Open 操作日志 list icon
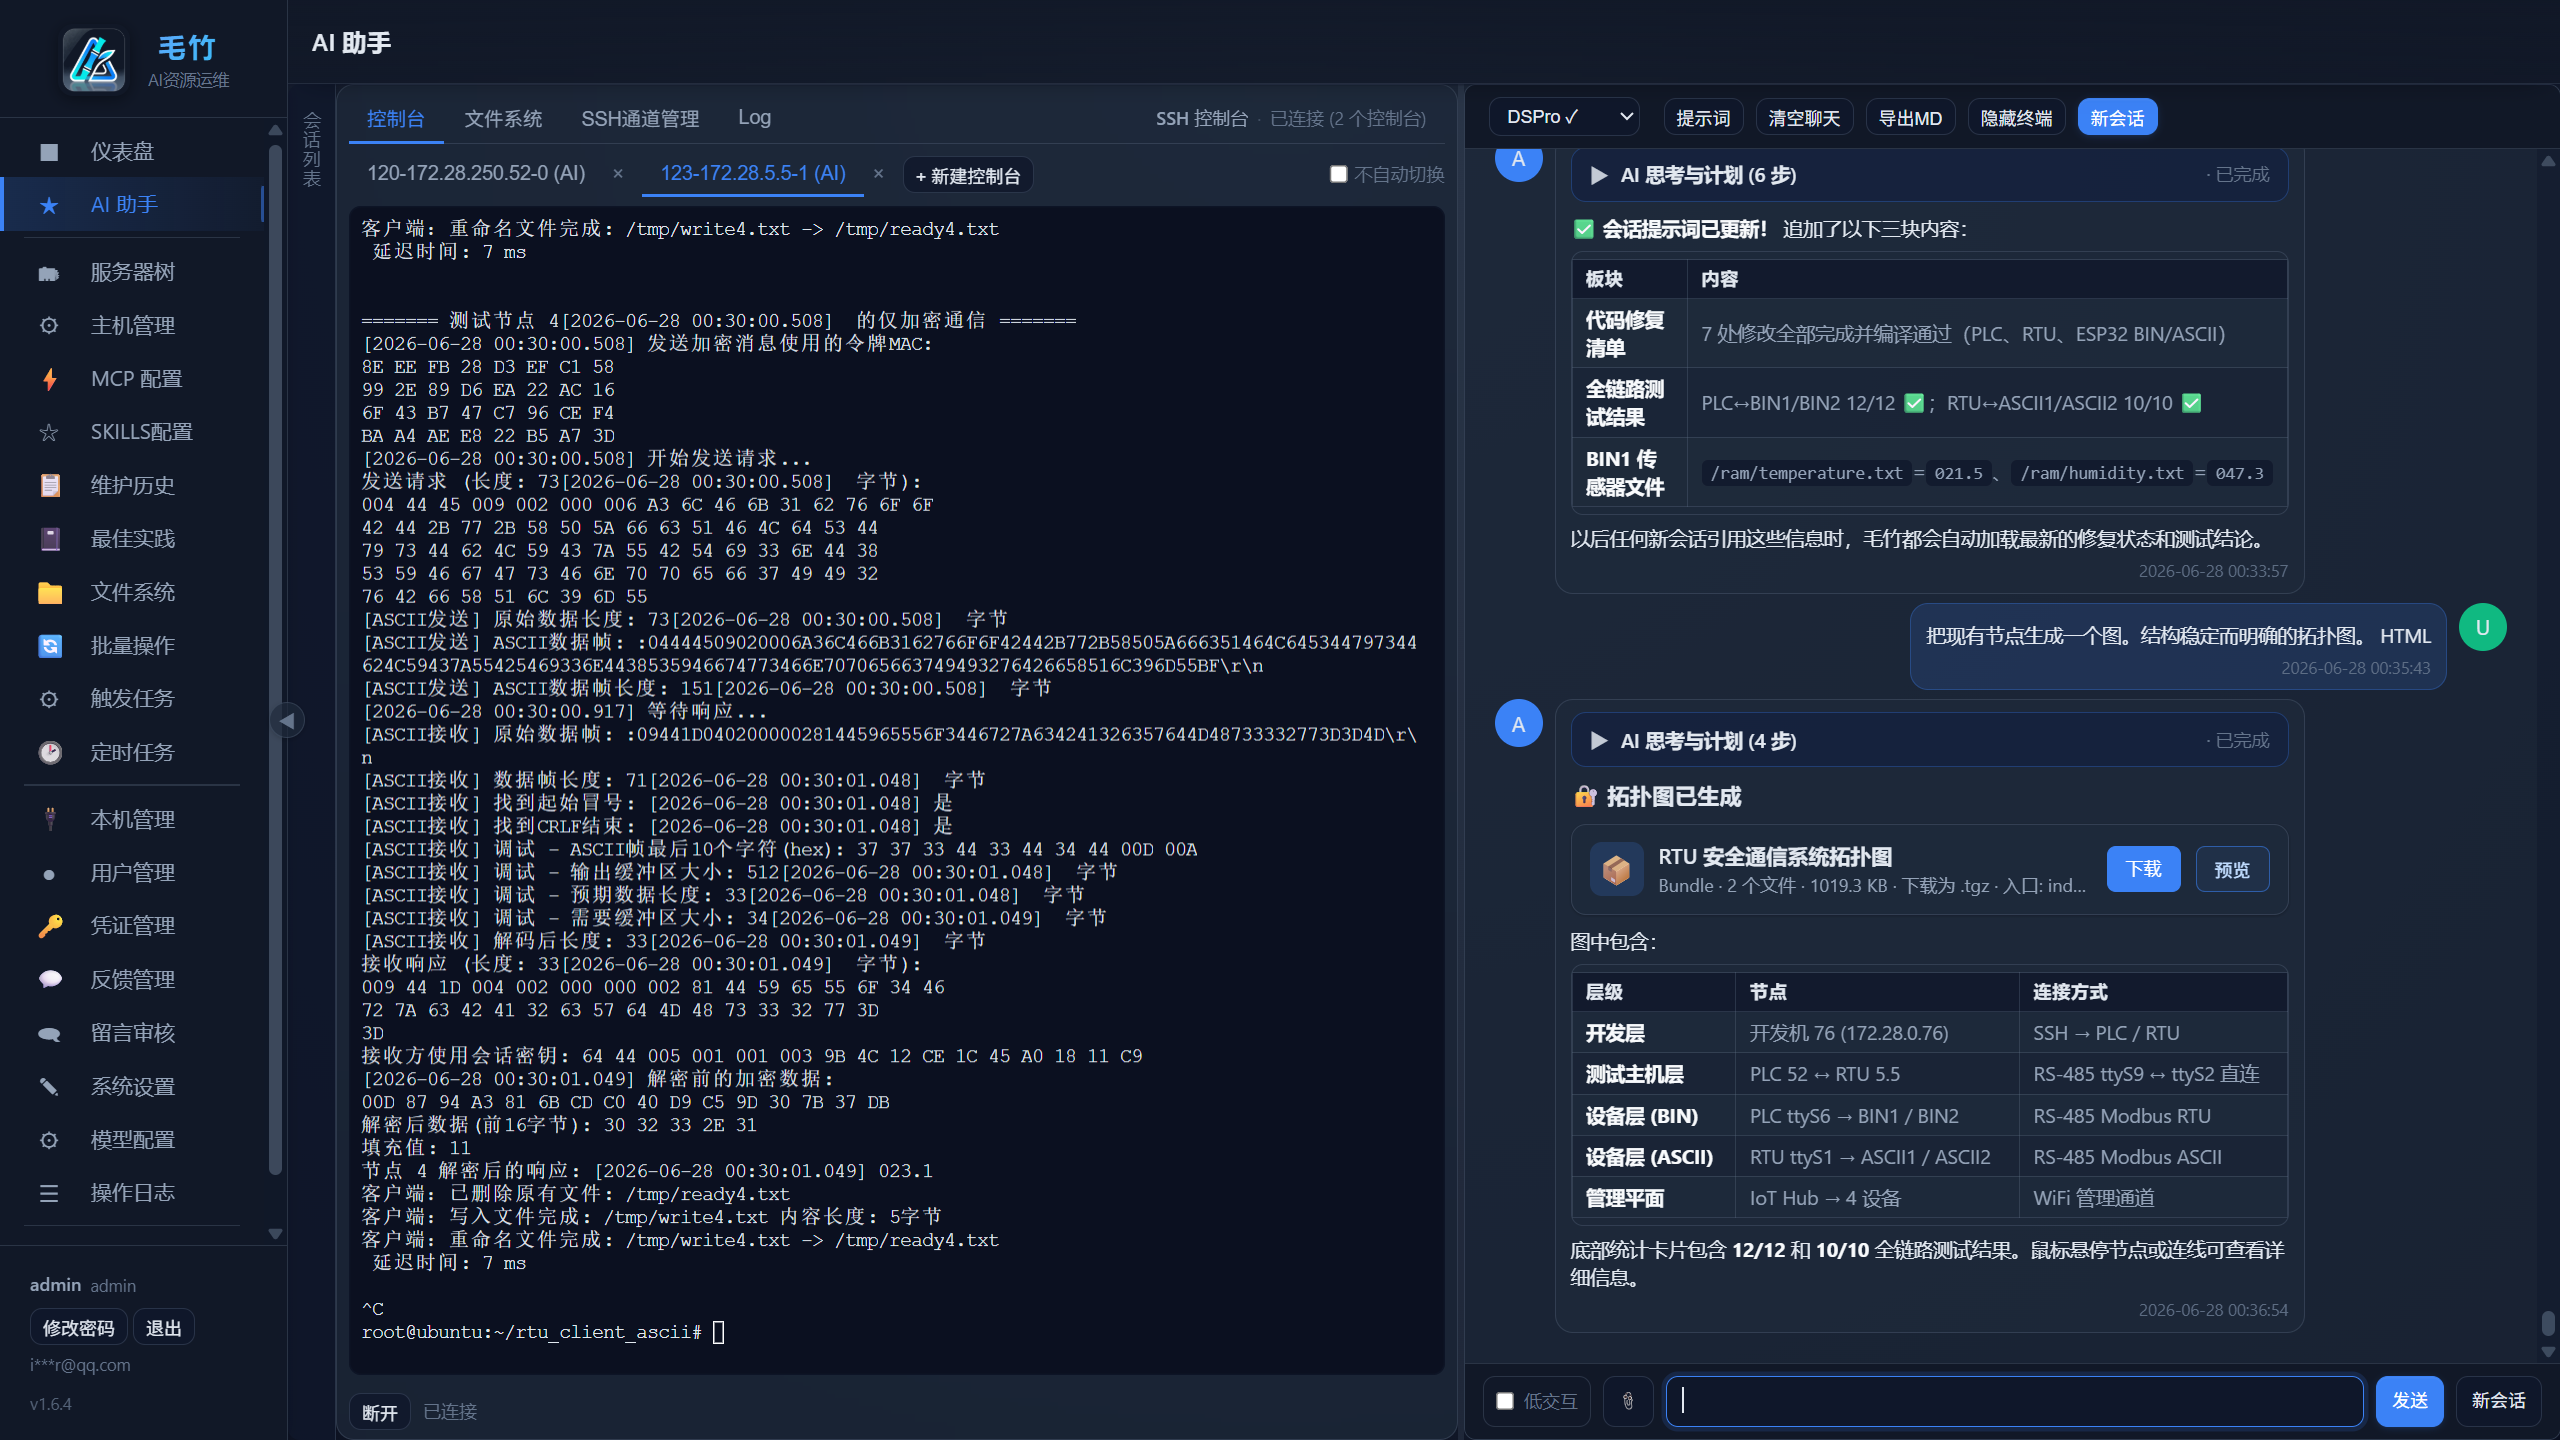This screenshot has width=2560, height=1440. pyautogui.click(x=49, y=1194)
